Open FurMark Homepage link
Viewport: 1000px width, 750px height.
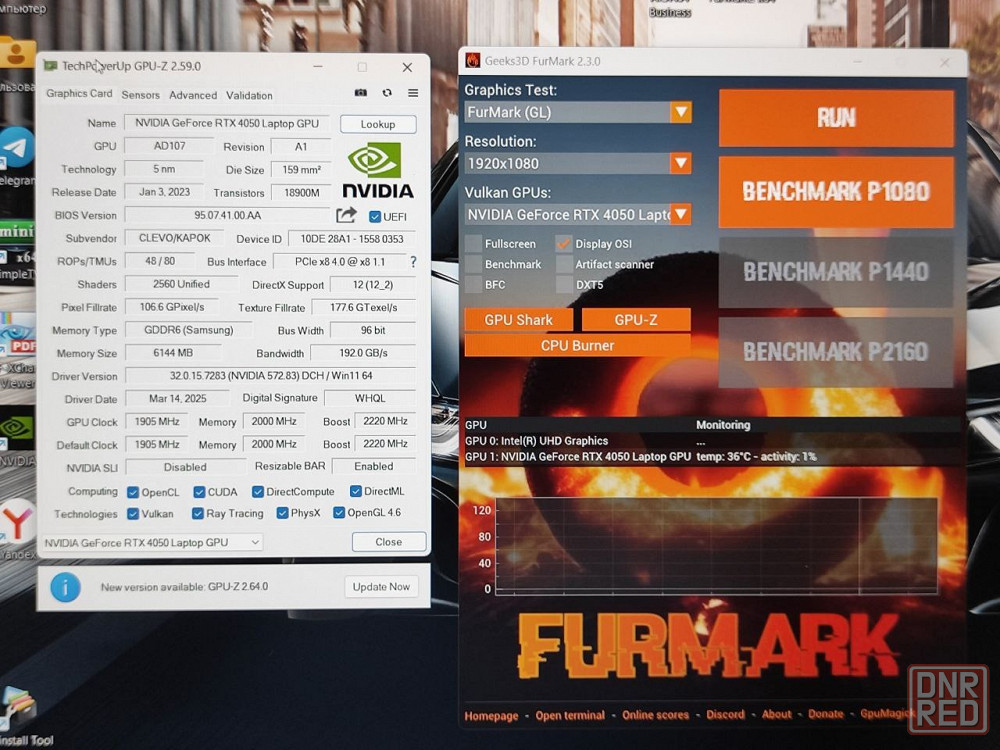click(491, 716)
